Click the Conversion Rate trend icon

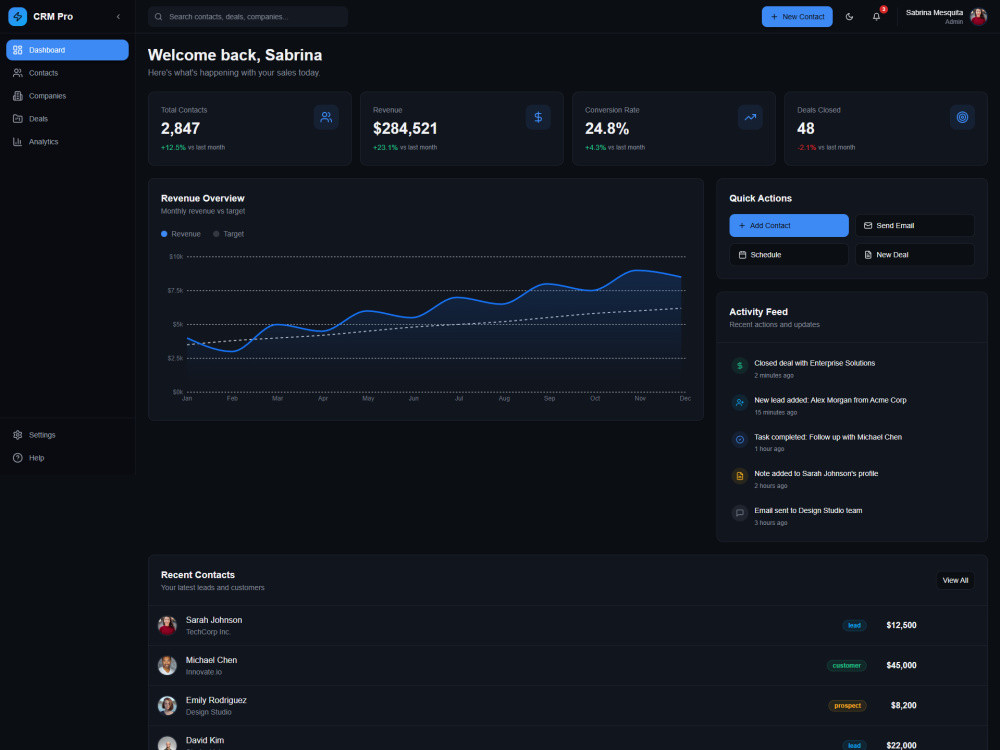[x=750, y=117]
